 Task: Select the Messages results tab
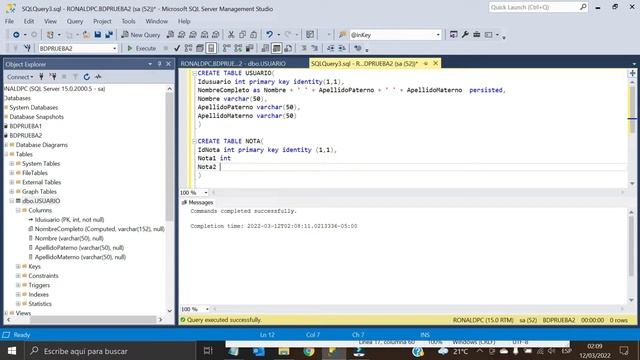click(198, 202)
